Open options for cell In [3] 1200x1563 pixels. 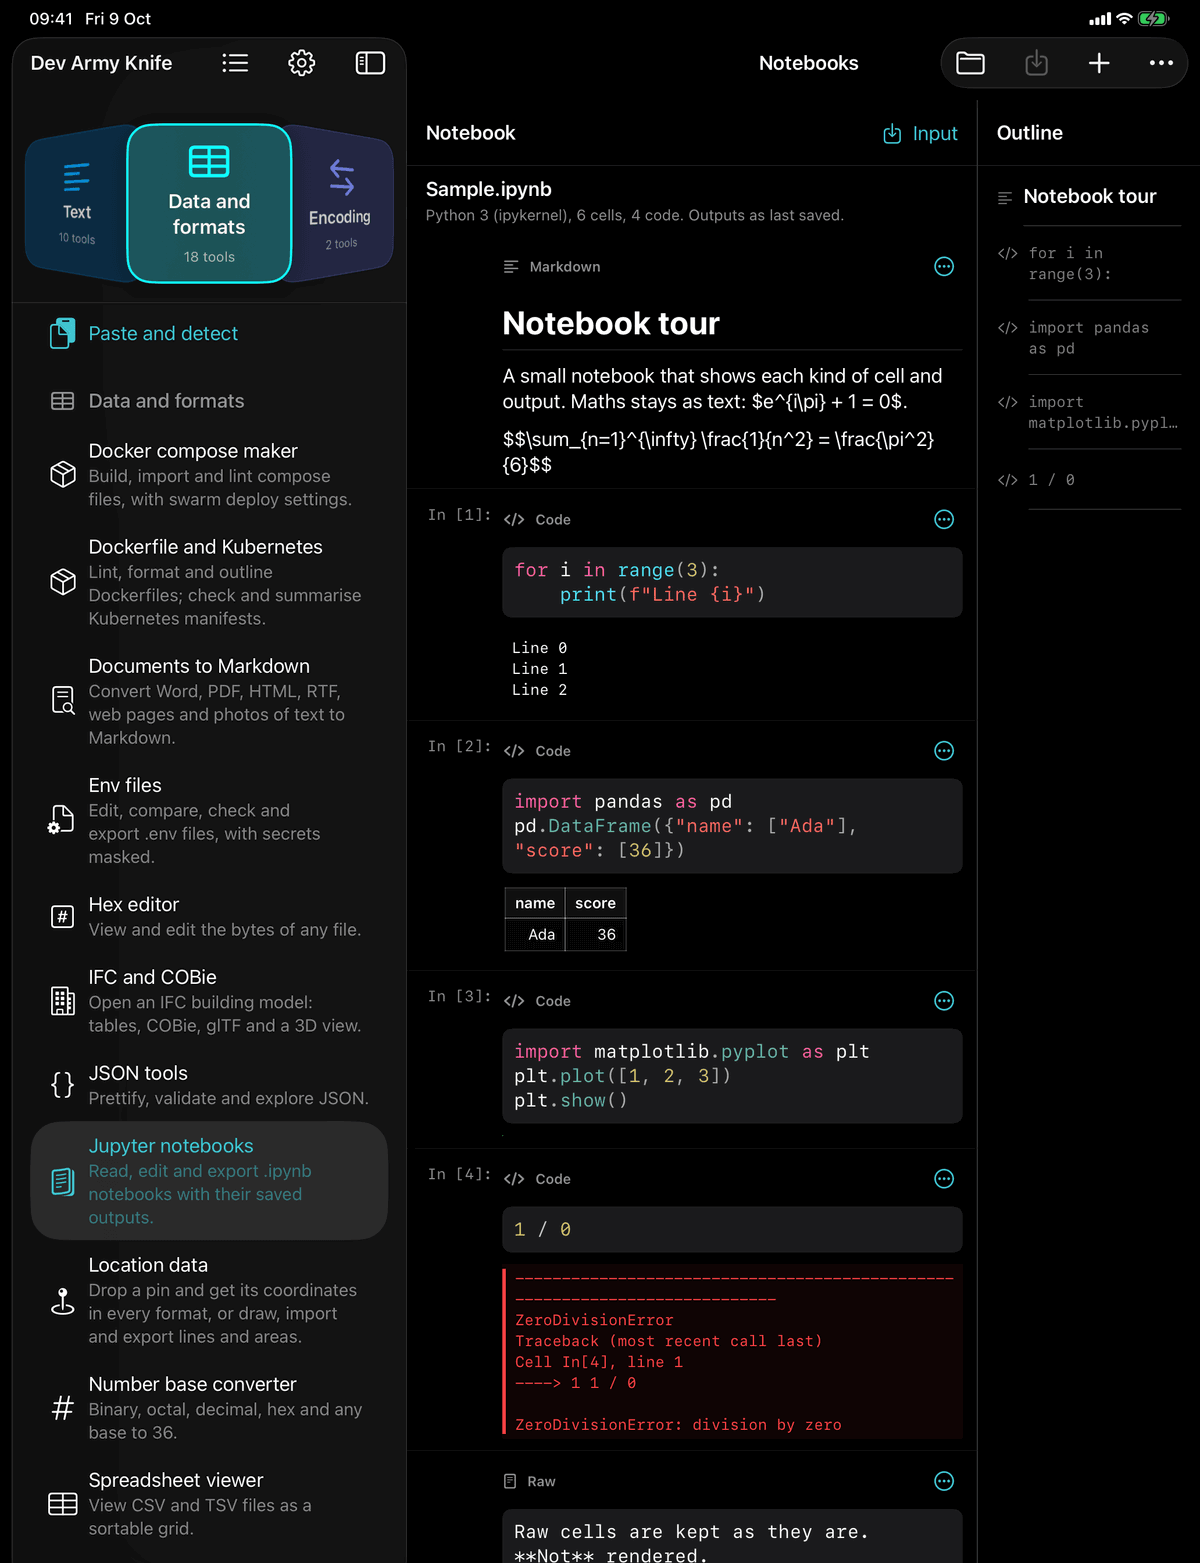tap(944, 1001)
